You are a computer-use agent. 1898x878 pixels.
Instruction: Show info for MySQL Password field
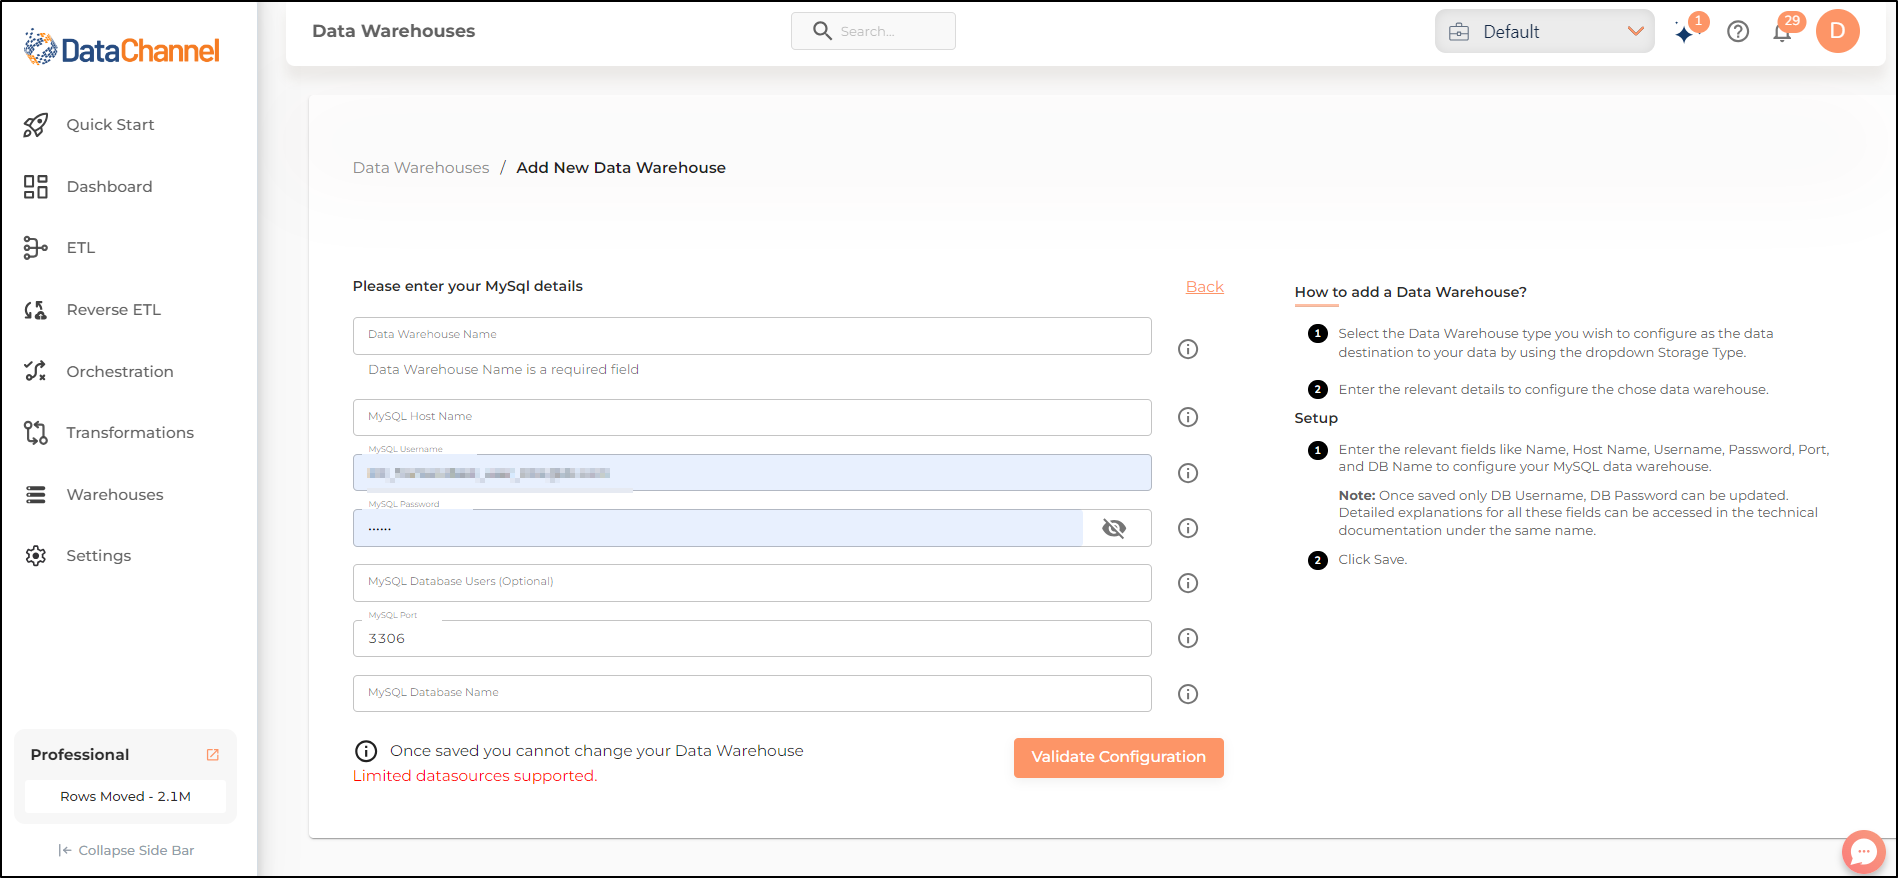[1188, 528]
